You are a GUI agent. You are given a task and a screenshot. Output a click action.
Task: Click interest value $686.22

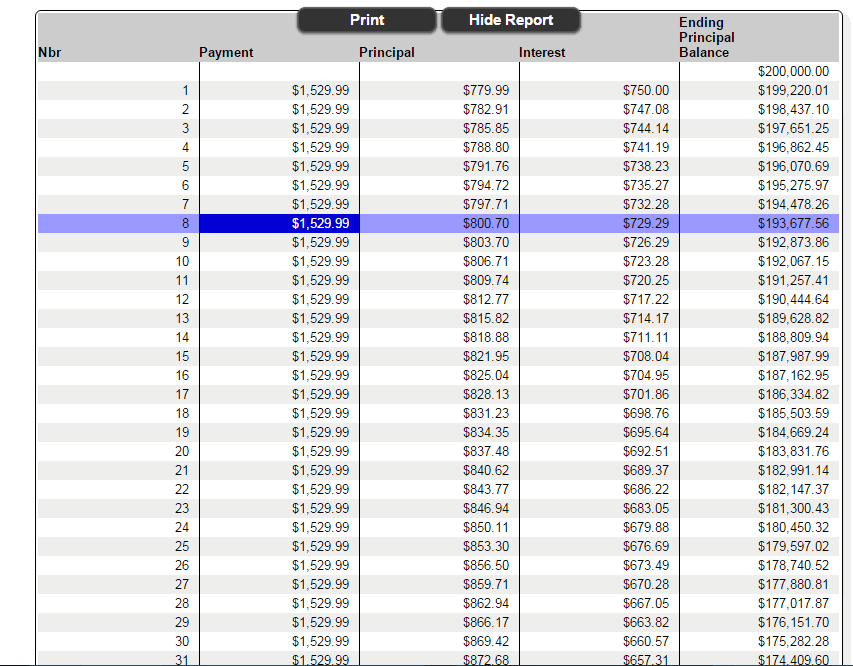point(646,489)
